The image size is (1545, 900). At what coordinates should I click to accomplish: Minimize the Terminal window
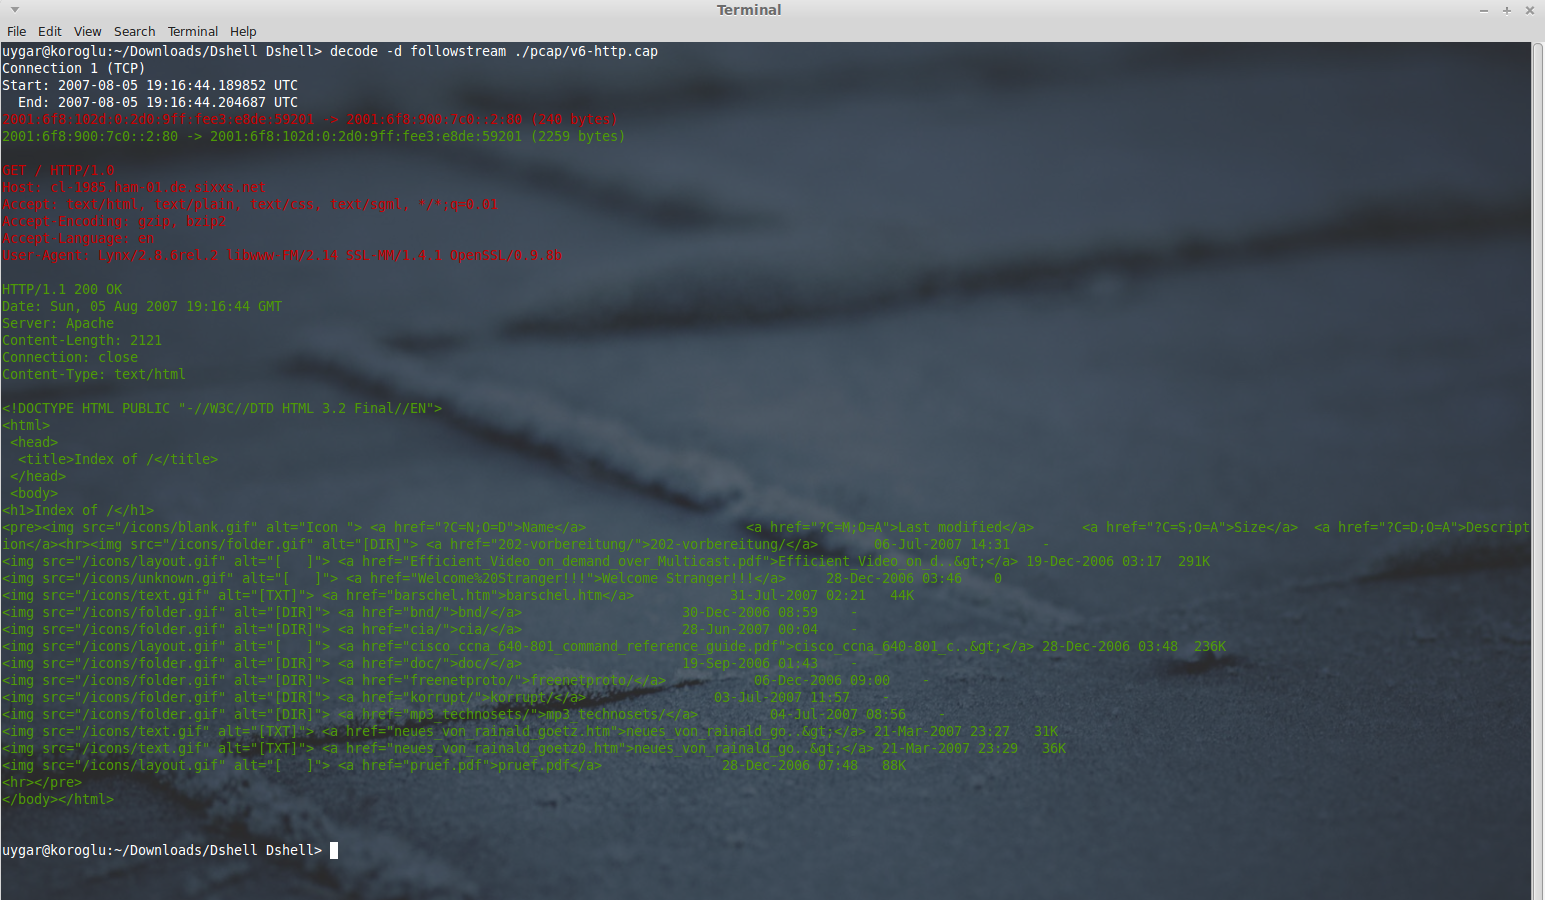click(1484, 10)
